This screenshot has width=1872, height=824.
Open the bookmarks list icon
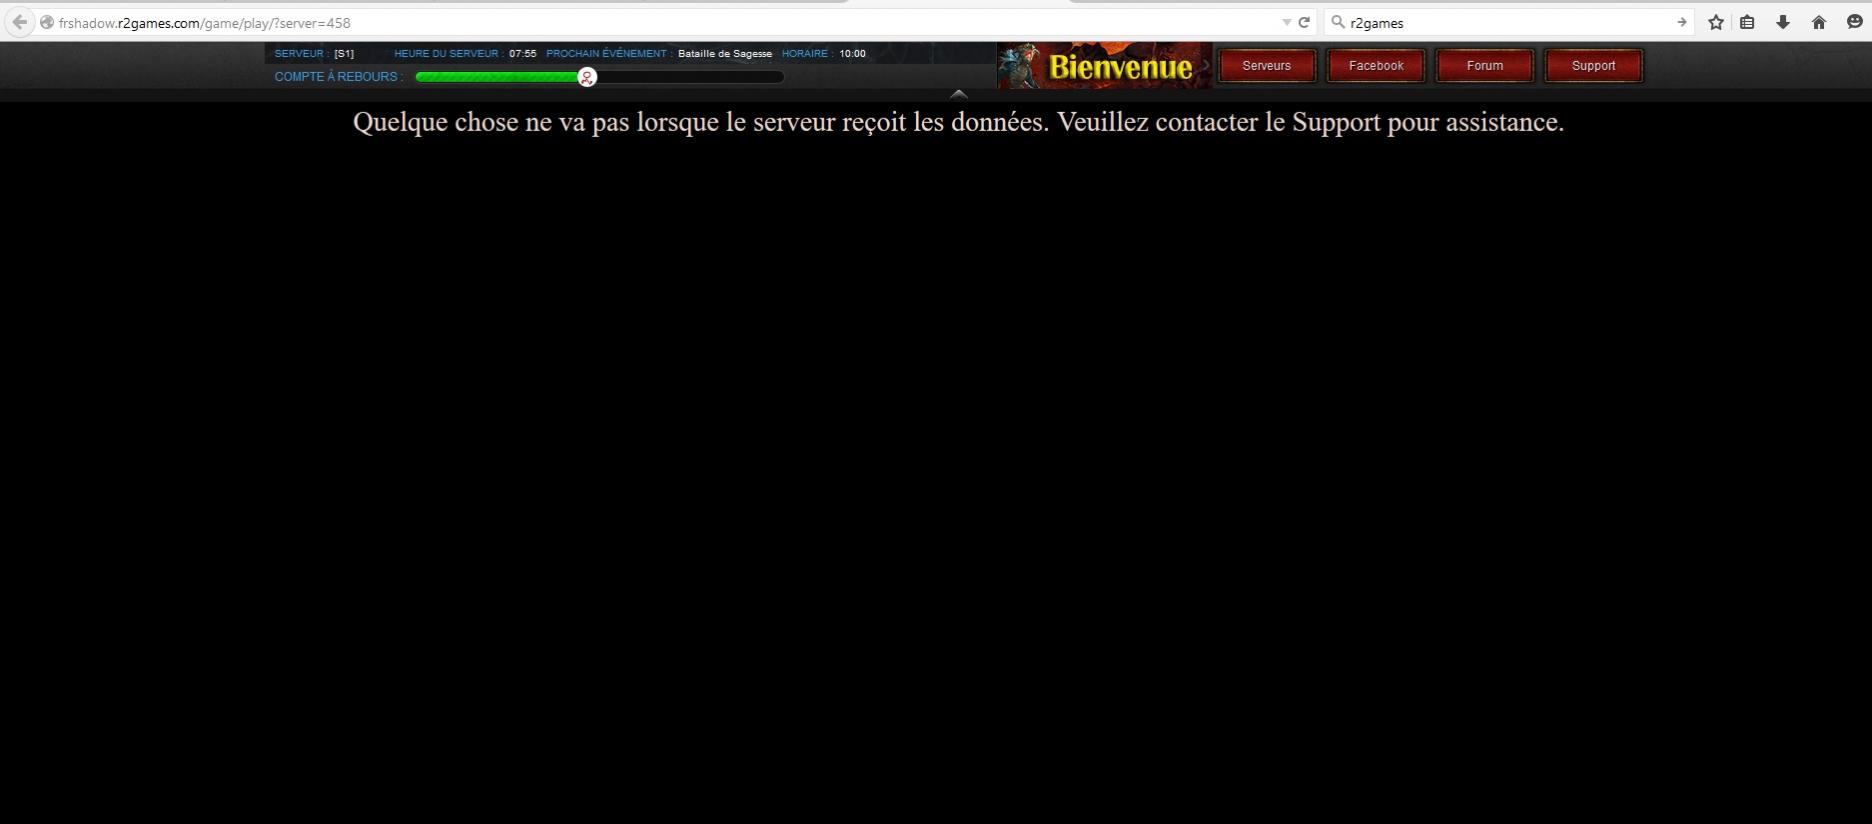pos(1747,22)
